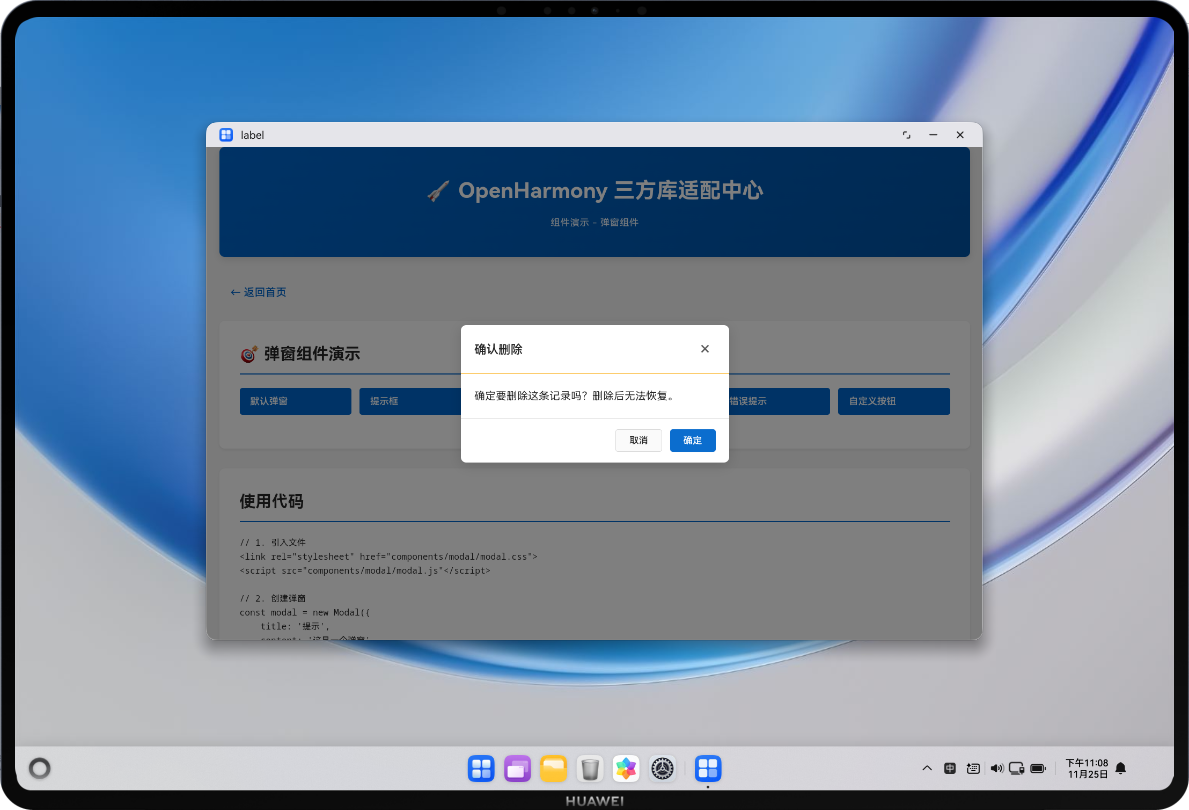Click the 错误提示 button

coord(780,401)
